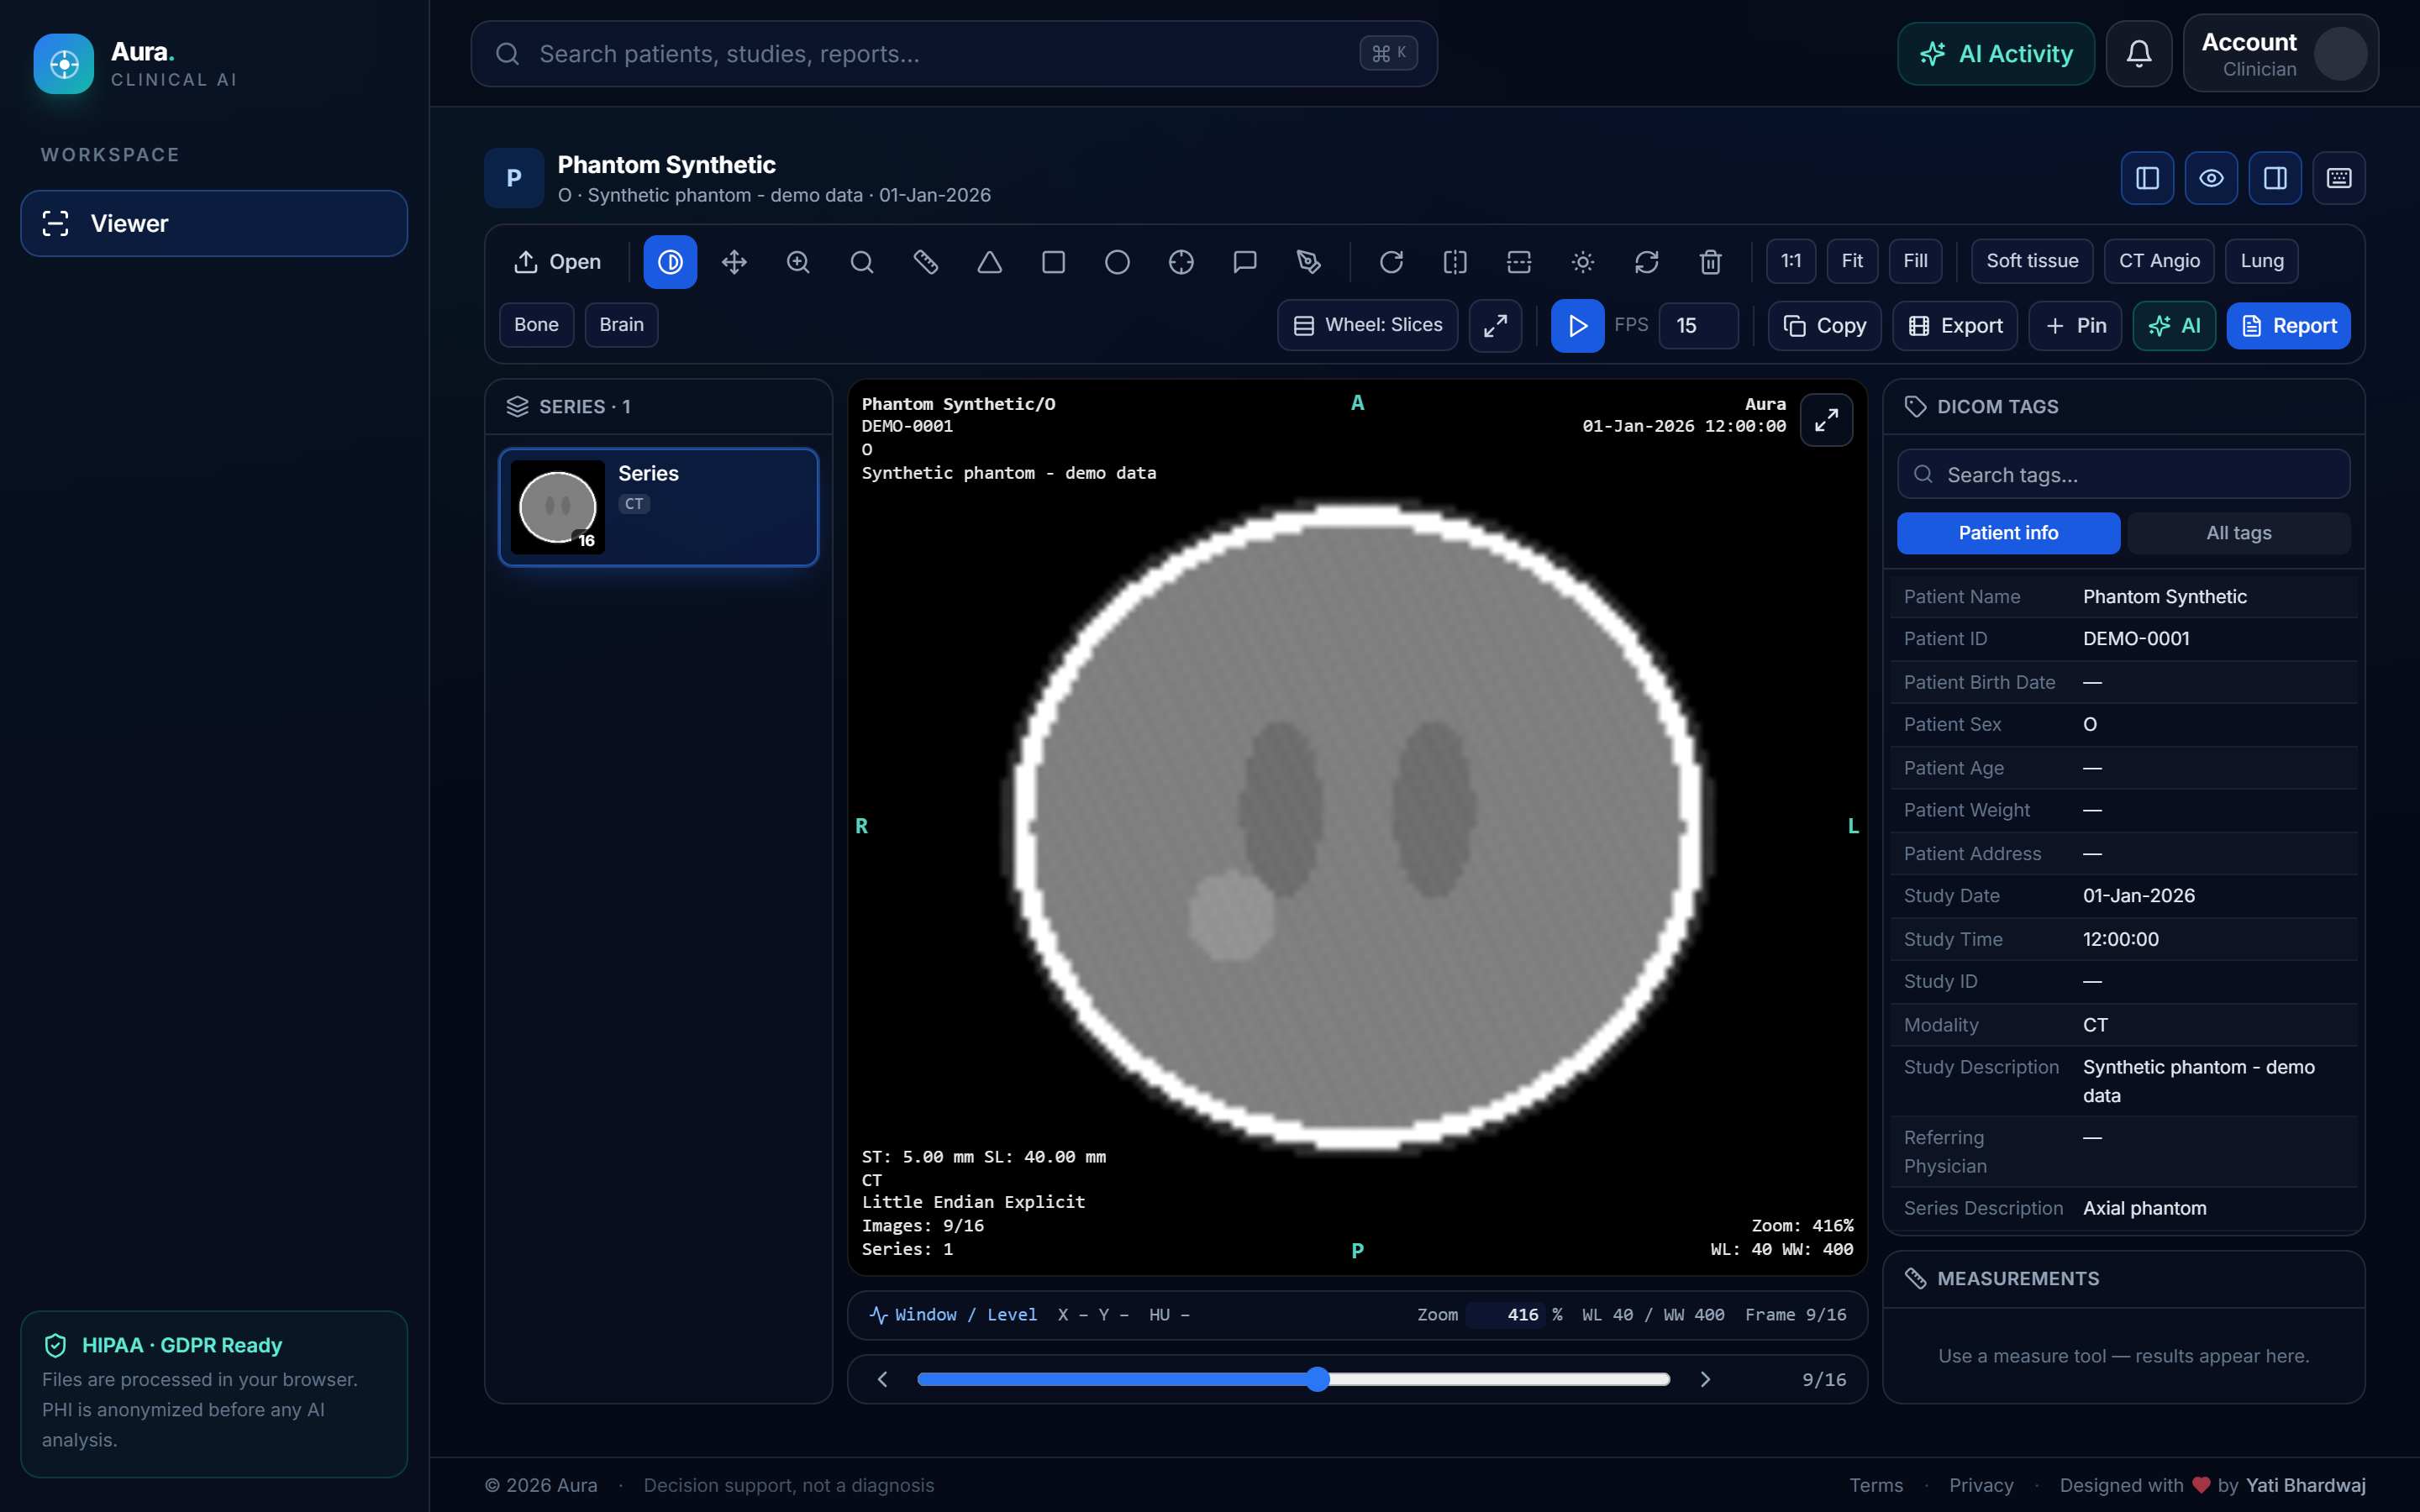Select the Window/Level tool icon
This screenshot has height=1512, width=2420.
[x=670, y=262]
